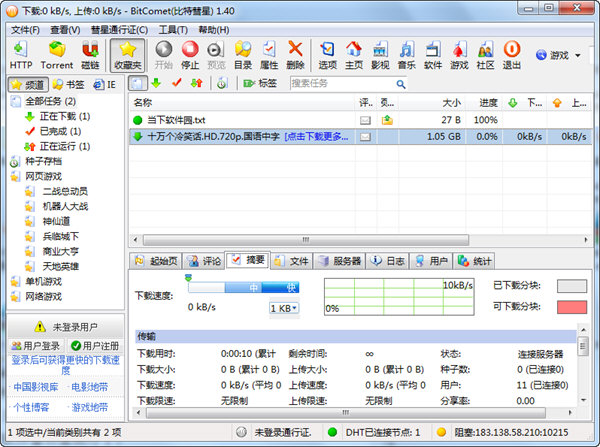Open the 彗星通行证(C) menu
Image resolution: width=600 pixels, height=447 pixels.
coord(119,30)
